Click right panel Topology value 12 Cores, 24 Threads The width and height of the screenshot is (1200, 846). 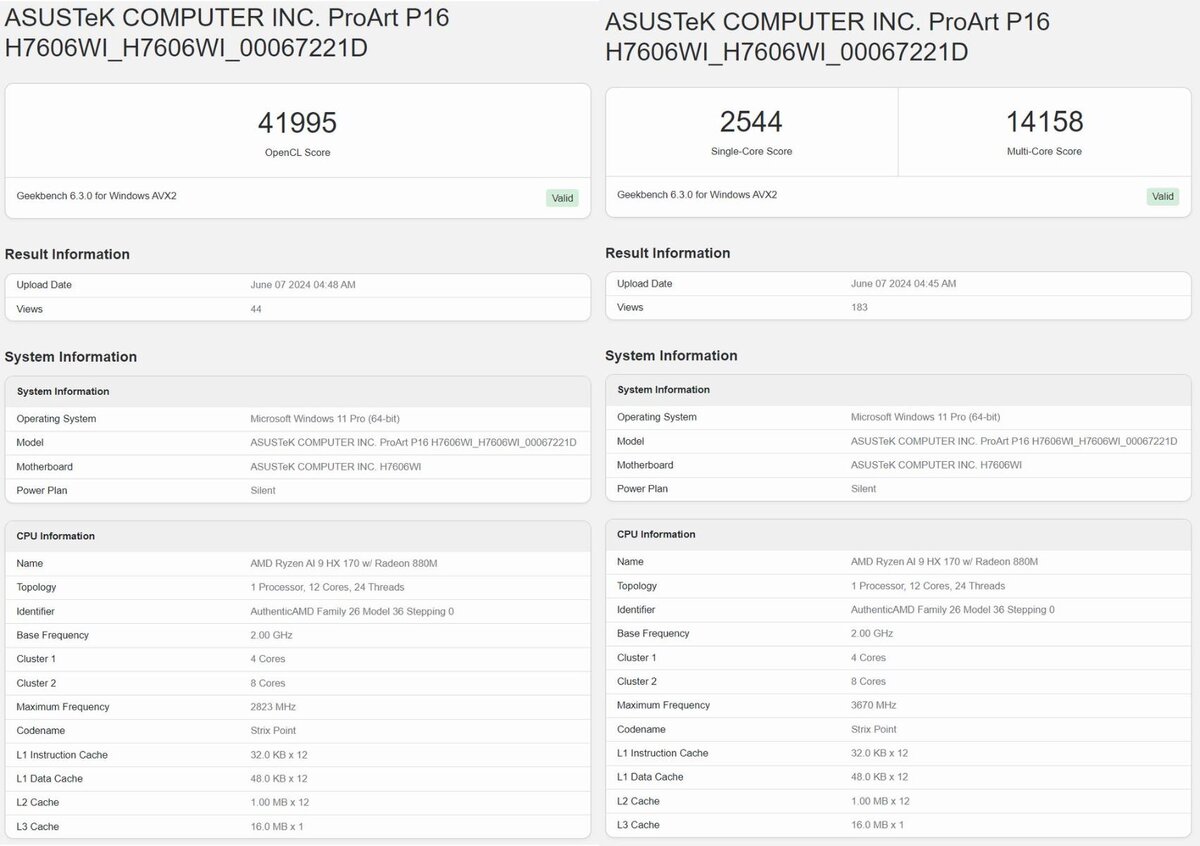point(928,586)
